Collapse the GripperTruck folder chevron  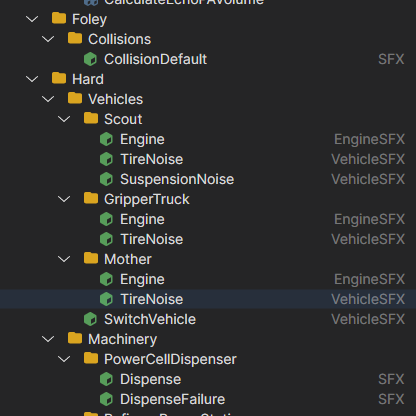[x=64, y=199]
